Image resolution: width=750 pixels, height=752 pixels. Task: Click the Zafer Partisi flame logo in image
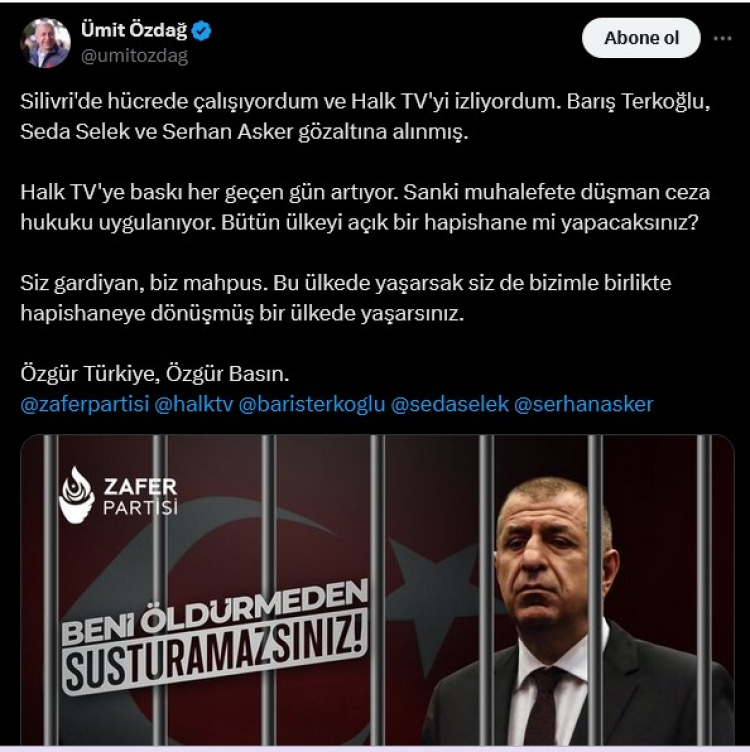(76, 495)
